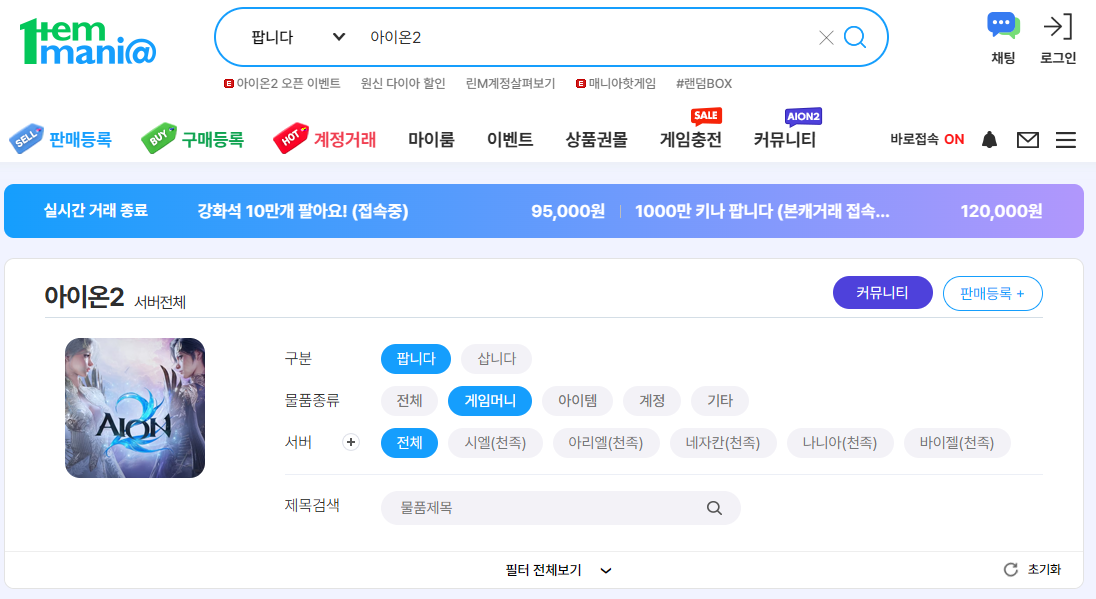The width and height of the screenshot is (1096, 599).
Task: Click the SALE badge above 게임충전
Action: point(706,115)
